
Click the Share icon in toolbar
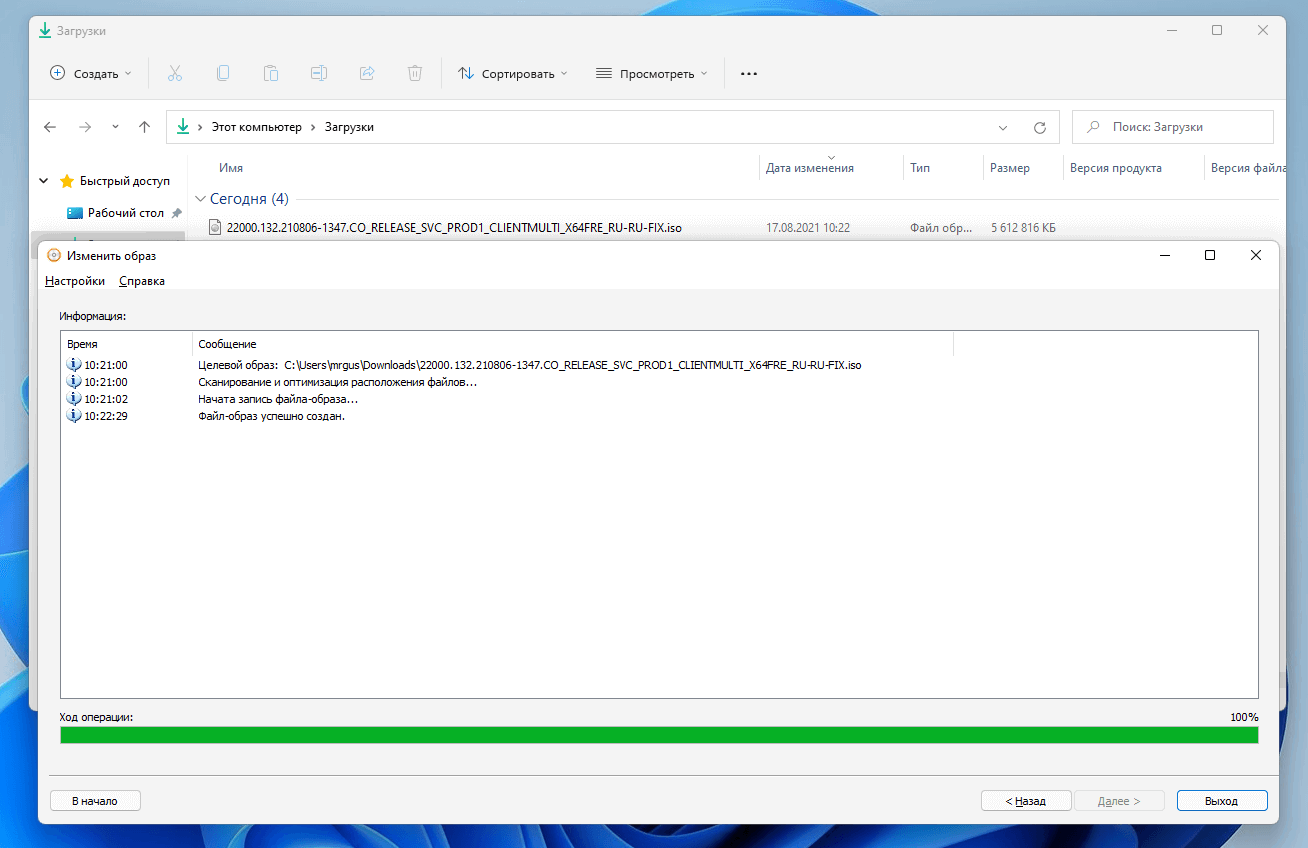click(367, 73)
